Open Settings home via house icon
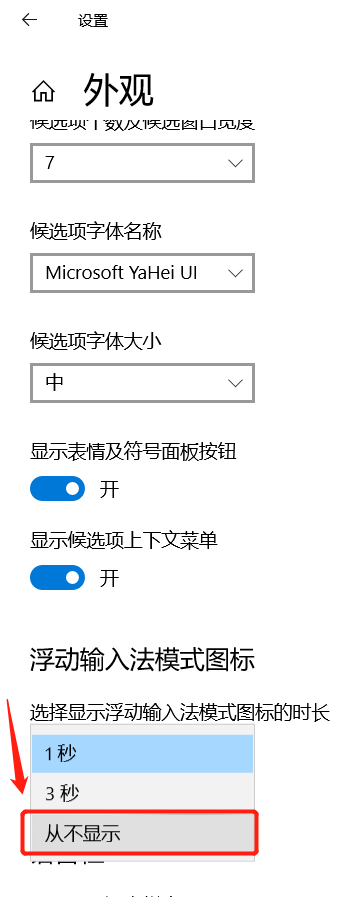 pyautogui.click(x=43, y=91)
